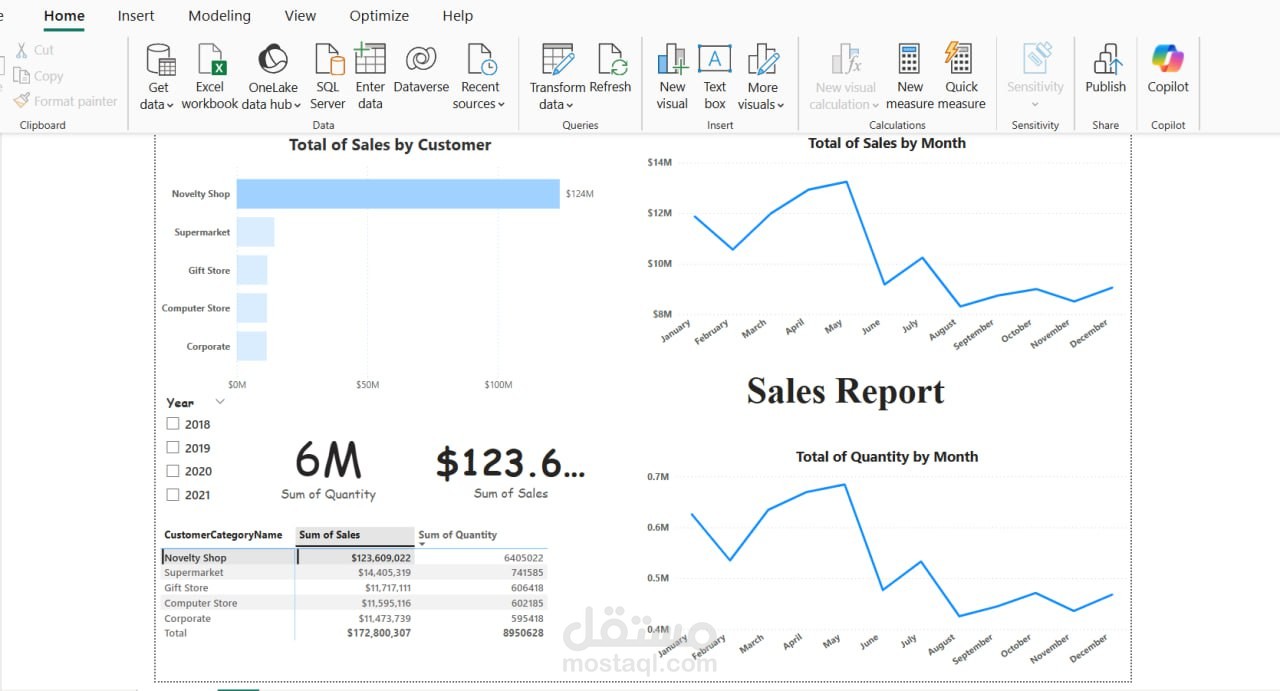
Task: Click the Sensitivity label icon
Action: coord(1037,58)
